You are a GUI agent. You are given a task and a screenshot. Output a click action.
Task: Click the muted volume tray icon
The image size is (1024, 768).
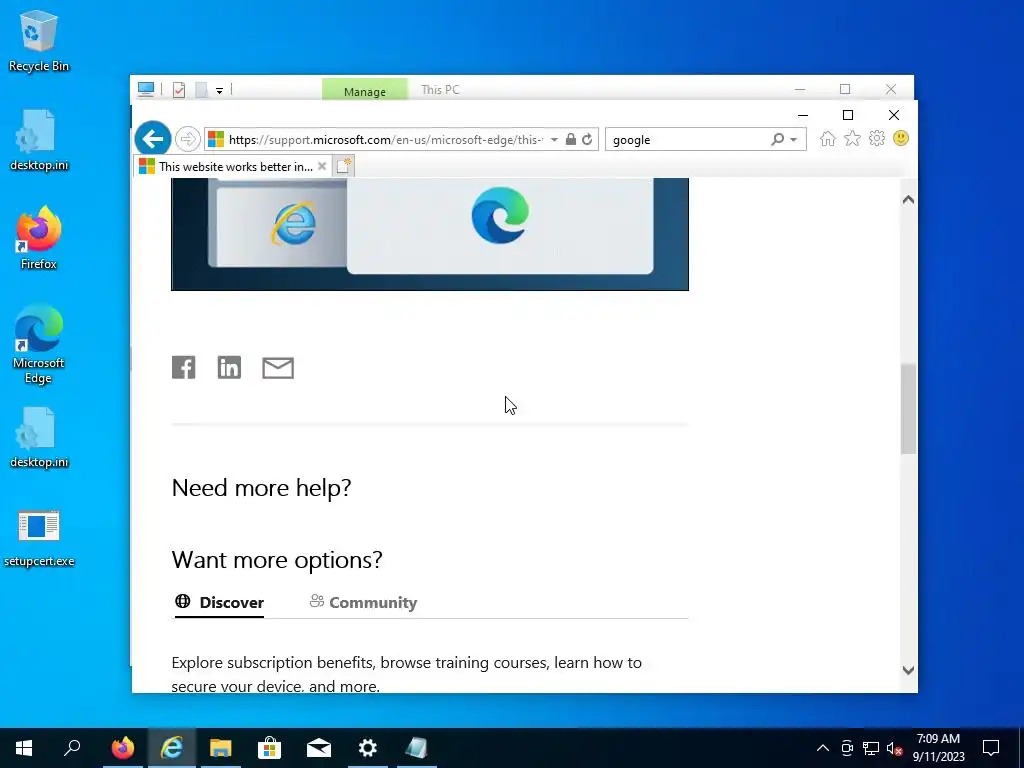pyautogui.click(x=894, y=748)
